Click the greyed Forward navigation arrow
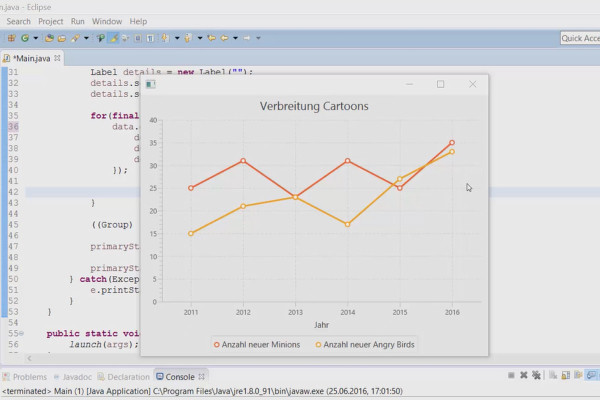Screen dimensions: 600x400 click(247, 38)
